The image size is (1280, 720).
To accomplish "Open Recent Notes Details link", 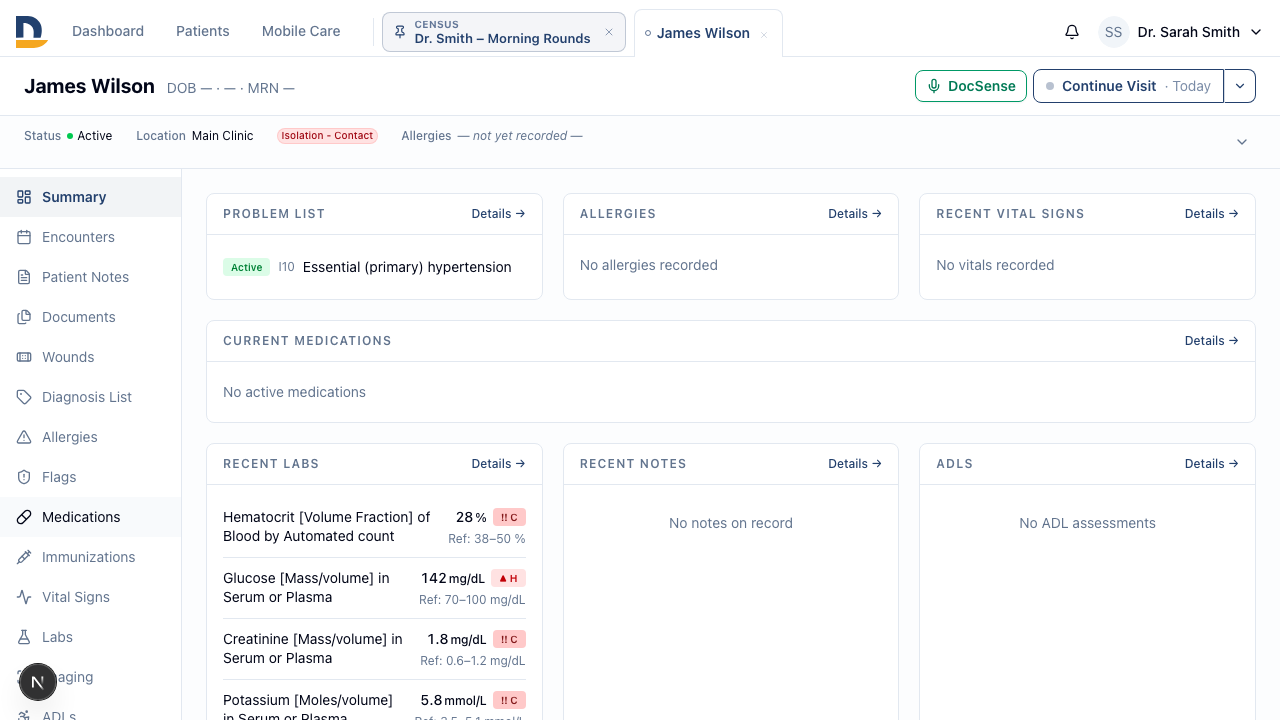I will click(x=855, y=464).
